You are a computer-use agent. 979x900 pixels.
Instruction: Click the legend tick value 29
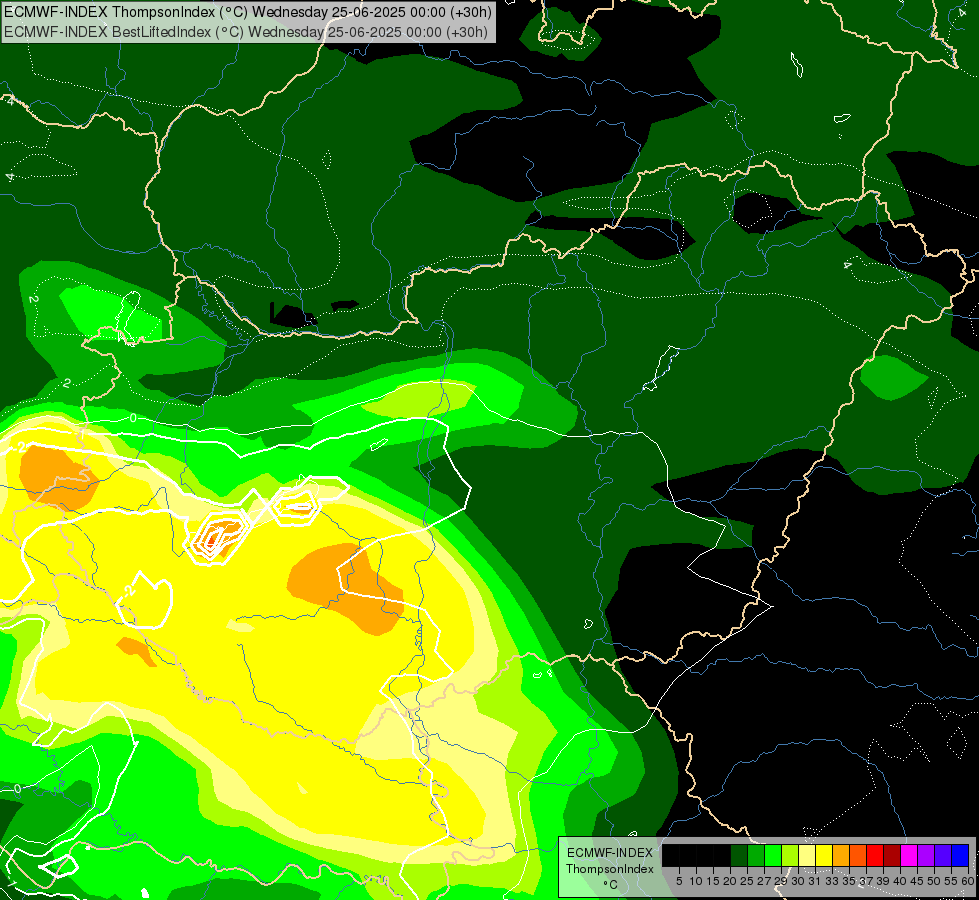[x=781, y=881]
